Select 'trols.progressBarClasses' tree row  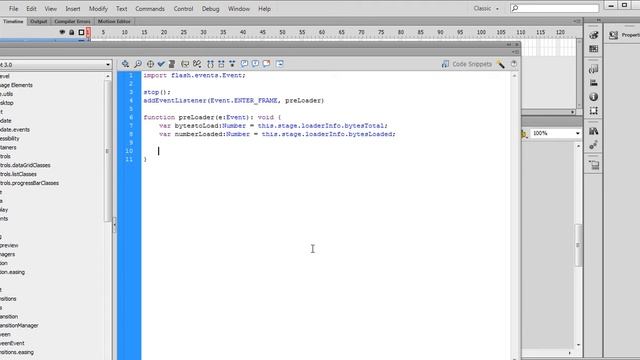29,183
